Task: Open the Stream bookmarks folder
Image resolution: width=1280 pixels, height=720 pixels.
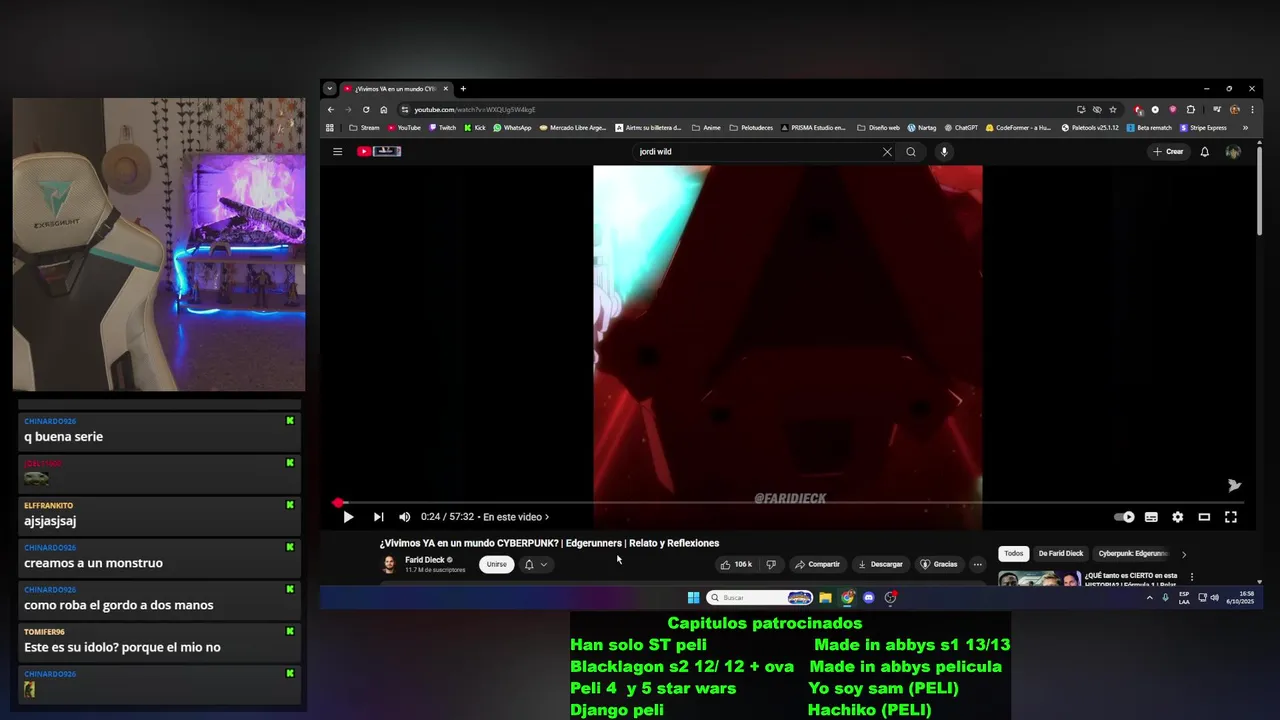Action: (x=364, y=128)
